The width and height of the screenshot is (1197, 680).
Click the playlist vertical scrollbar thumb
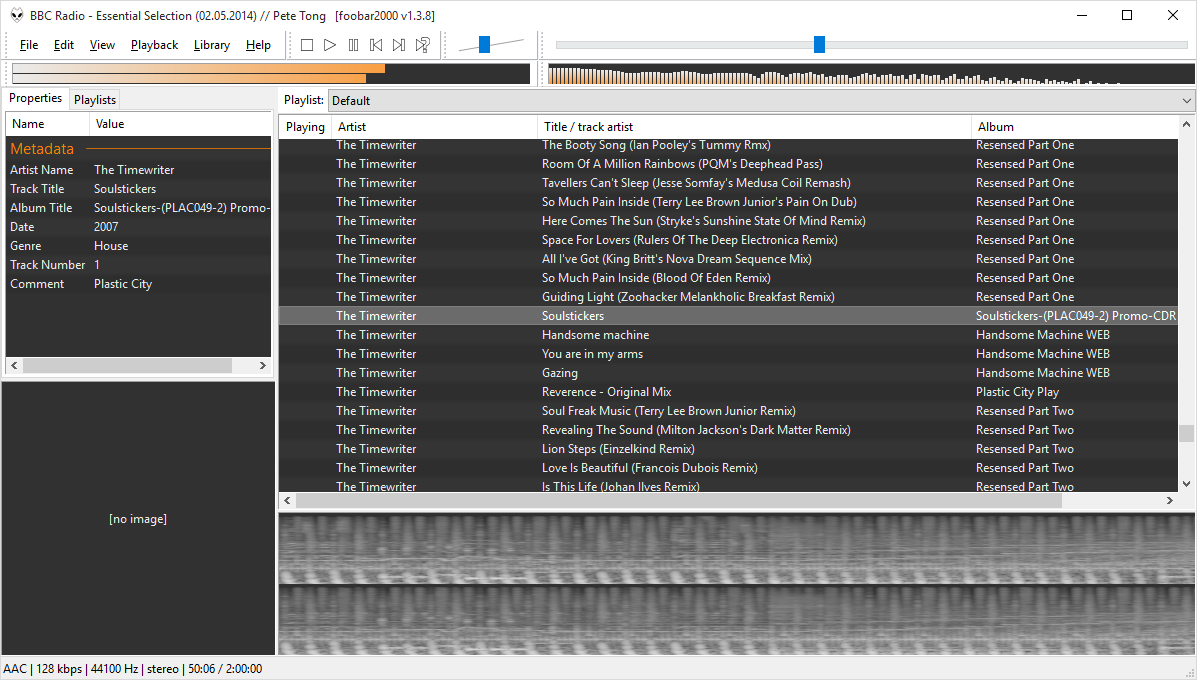[1186, 433]
